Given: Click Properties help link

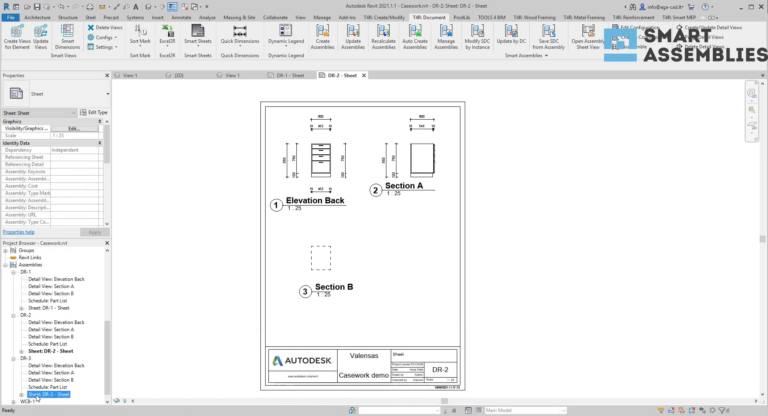Looking at the screenshot, I should [x=19, y=232].
